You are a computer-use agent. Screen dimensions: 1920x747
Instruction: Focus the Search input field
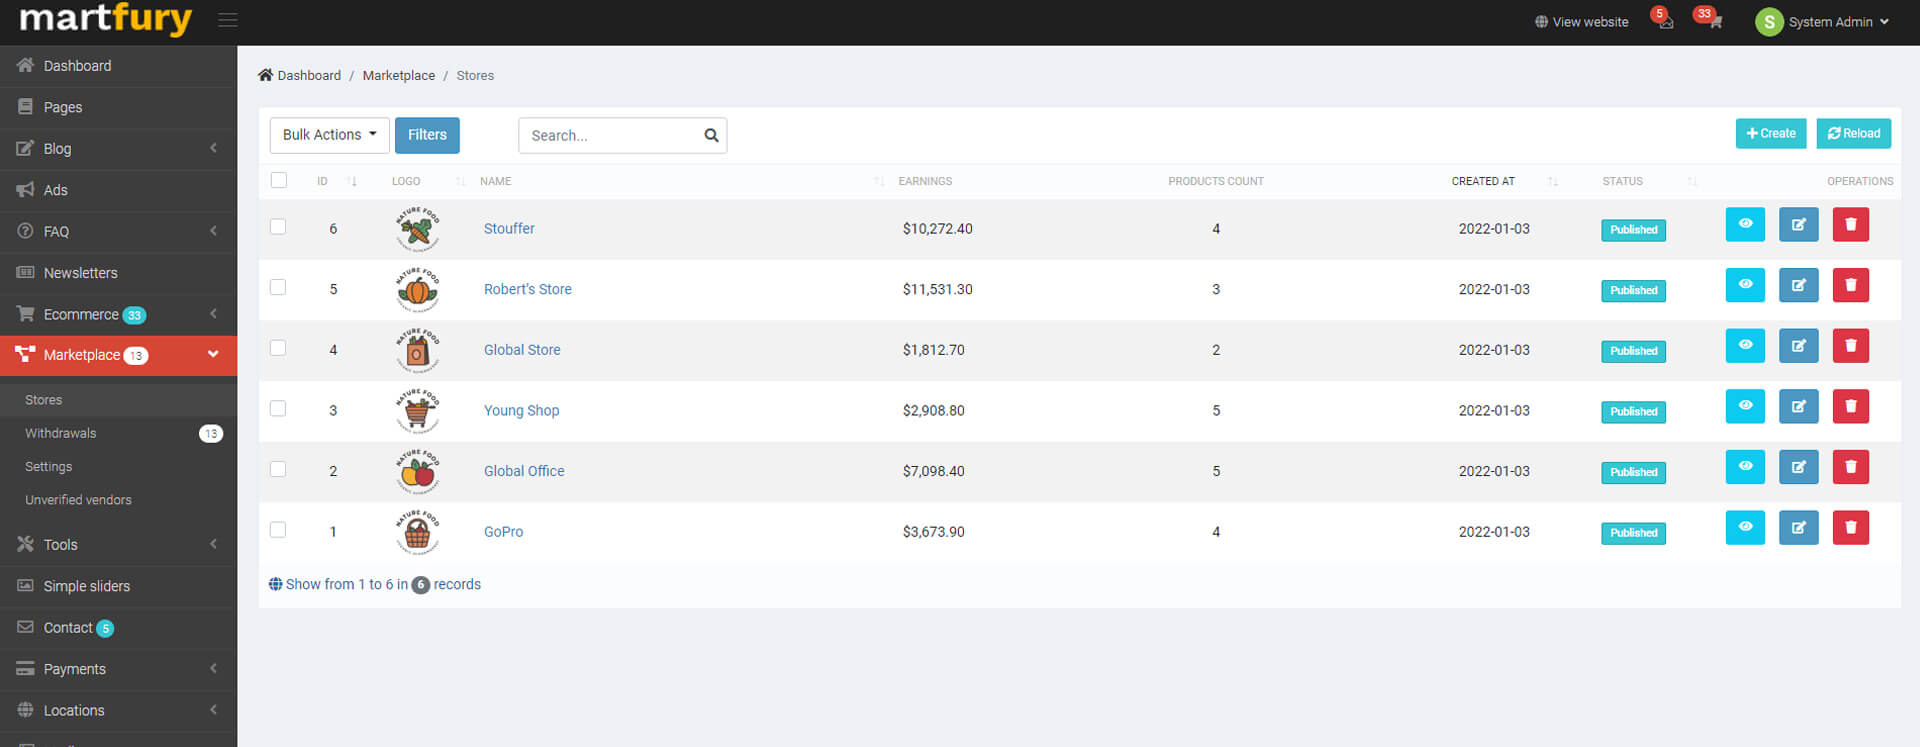click(x=610, y=135)
